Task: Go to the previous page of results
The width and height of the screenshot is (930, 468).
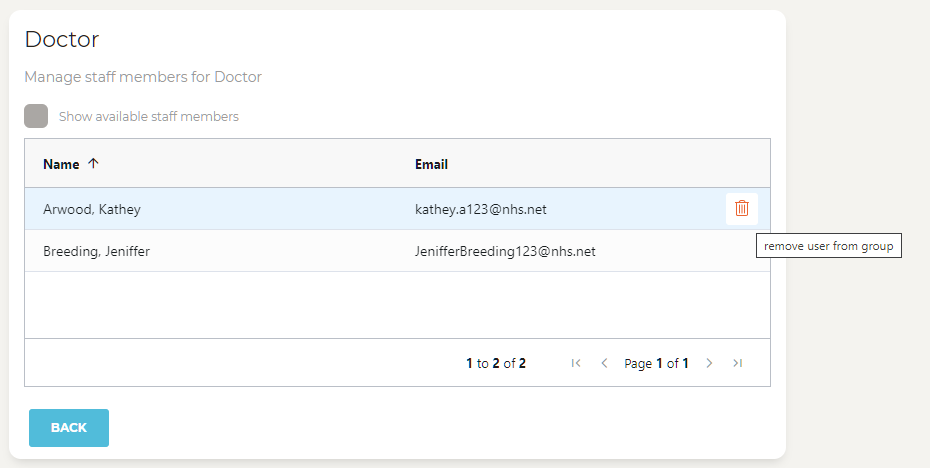Action: [x=604, y=363]
